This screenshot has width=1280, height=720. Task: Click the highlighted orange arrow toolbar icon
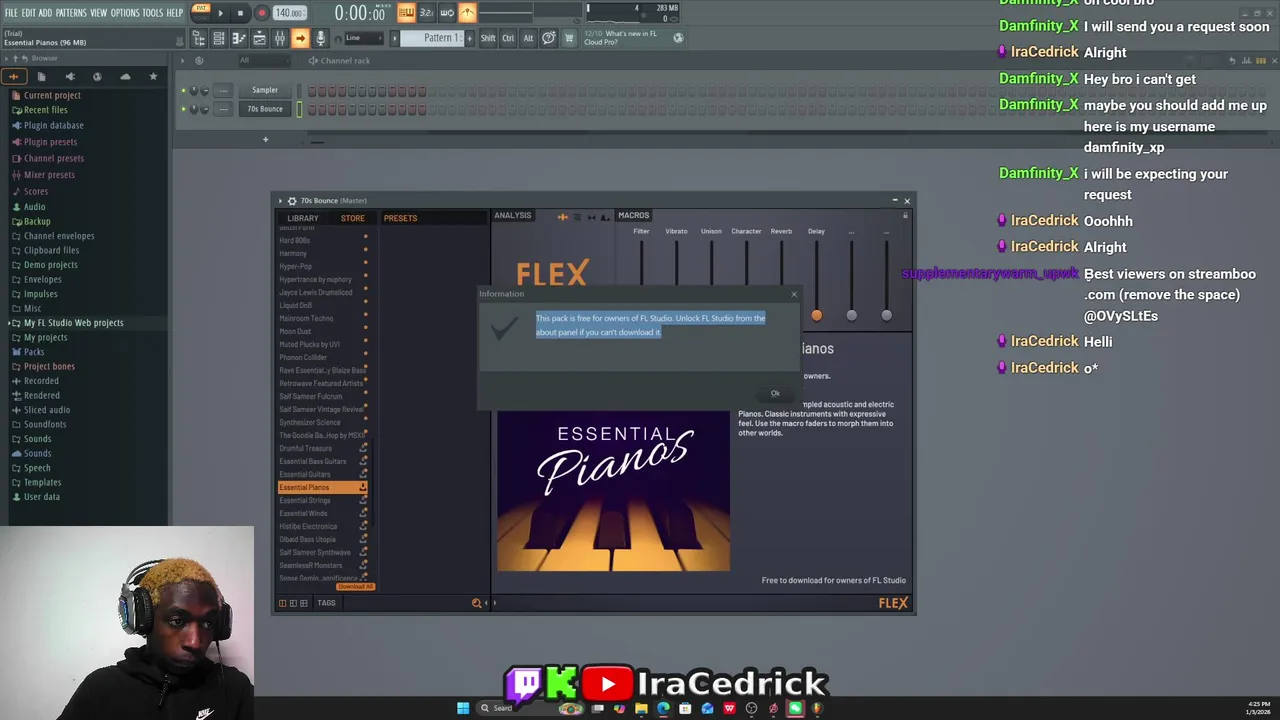point(300,38)
